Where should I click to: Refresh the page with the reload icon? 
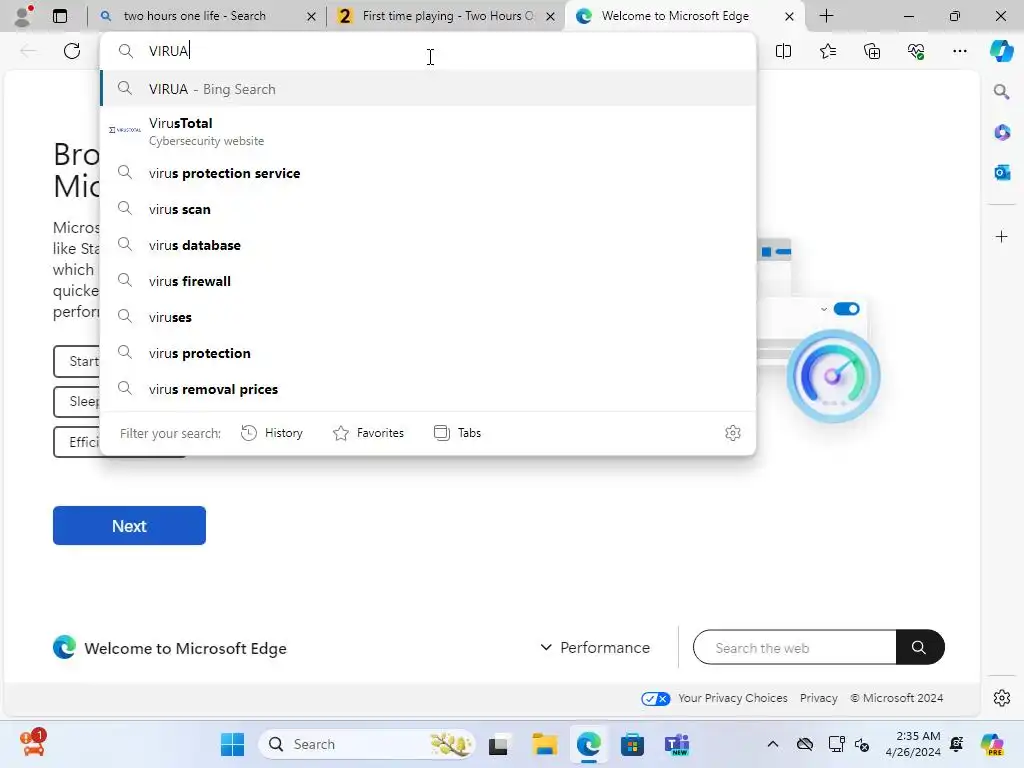tap(72, 51)
